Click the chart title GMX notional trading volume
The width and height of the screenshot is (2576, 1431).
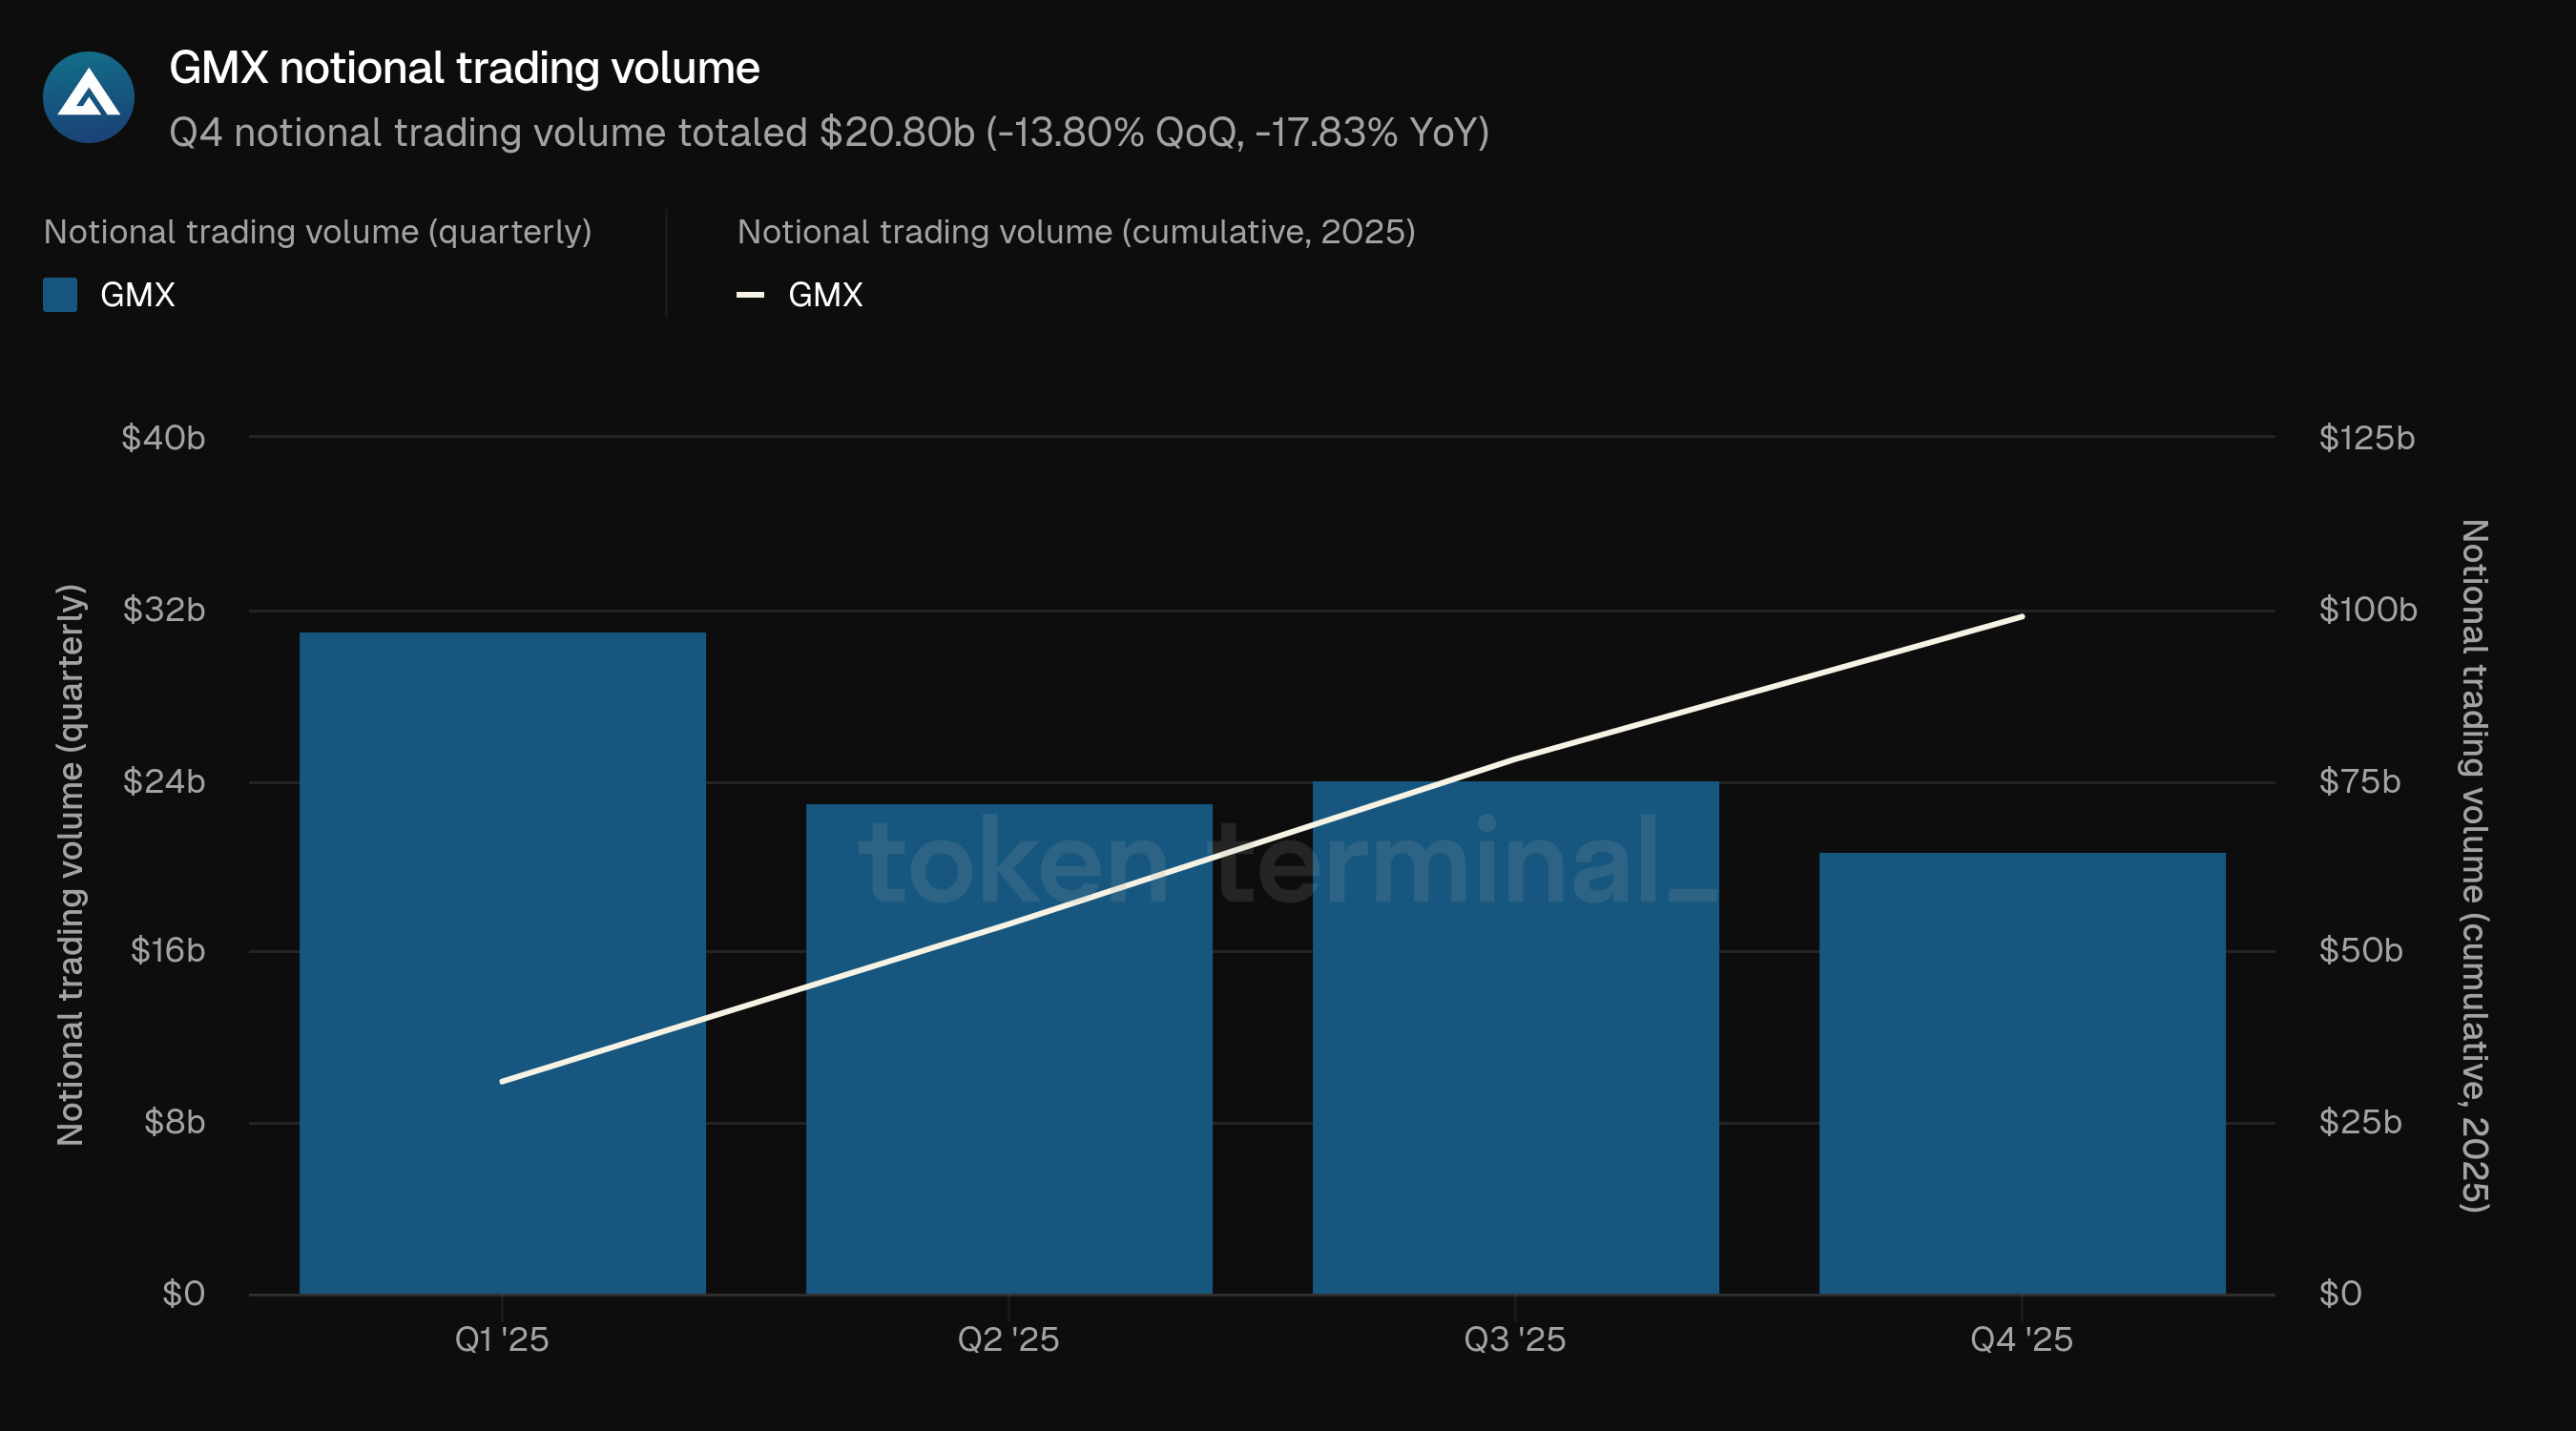(x=464, y=68)
